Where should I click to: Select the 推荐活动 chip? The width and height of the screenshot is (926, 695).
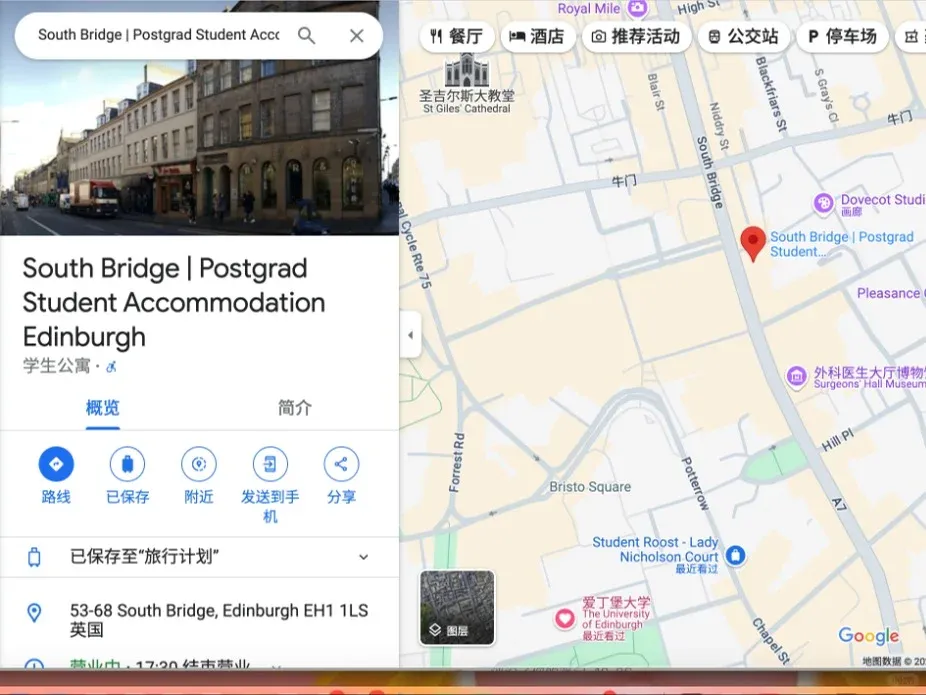[635, 37]
